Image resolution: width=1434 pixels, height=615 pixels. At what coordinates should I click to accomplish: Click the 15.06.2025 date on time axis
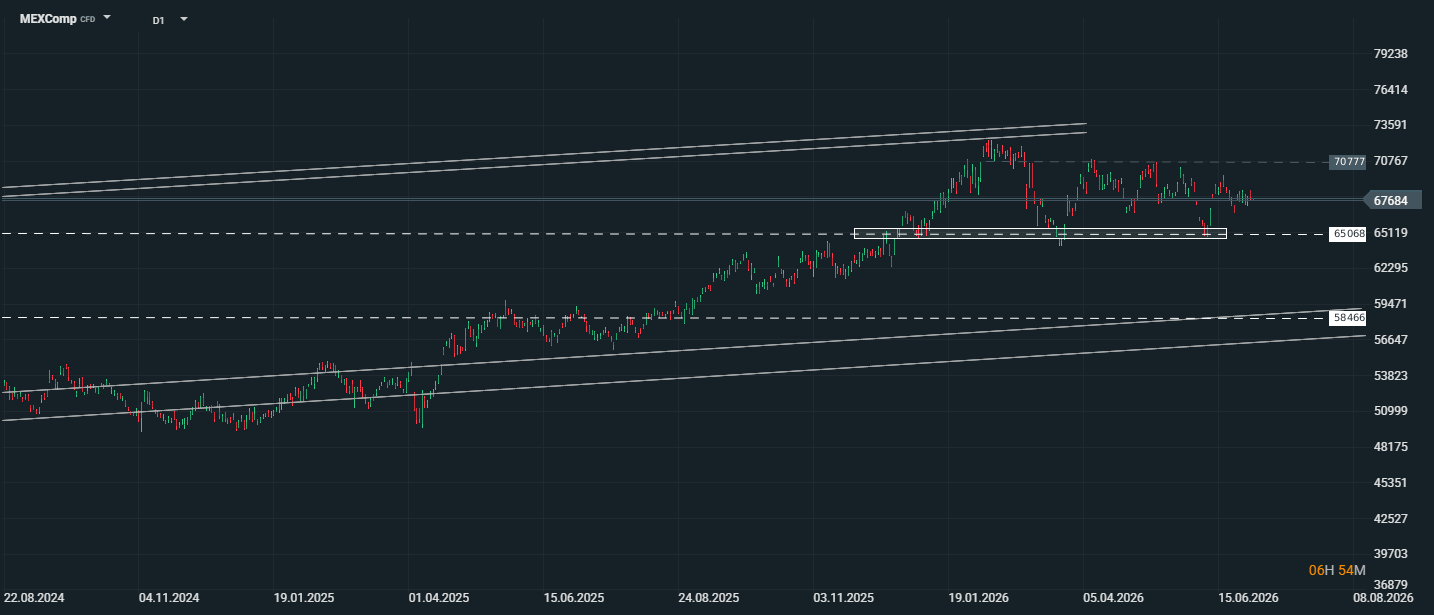(x=574, y=598)
